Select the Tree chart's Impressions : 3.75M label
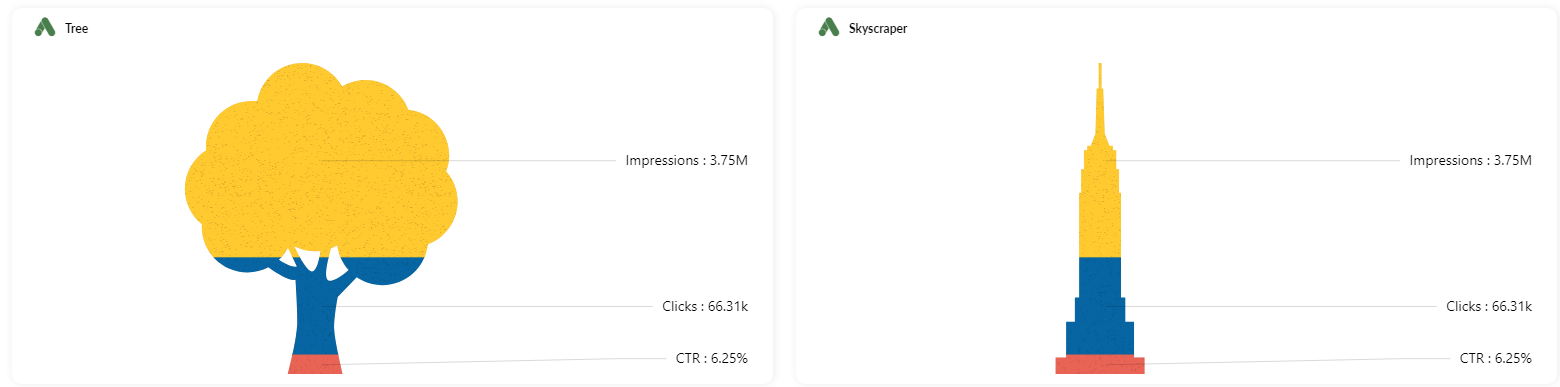 pos(687,160)
